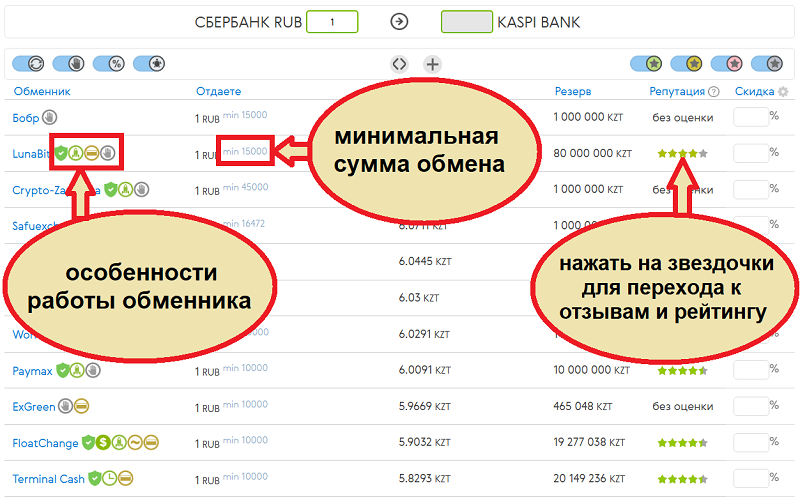Open the gear settings beside Скидка
This screenshot has height=504, width=800.
(x=783, y=91)
